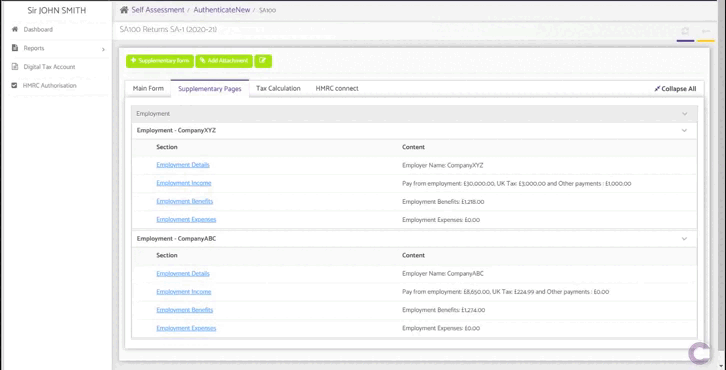Viewport: 726px width, 370px height.
Task: Click the Sir JOHN SMITH client name
Action: pos(56,11)
